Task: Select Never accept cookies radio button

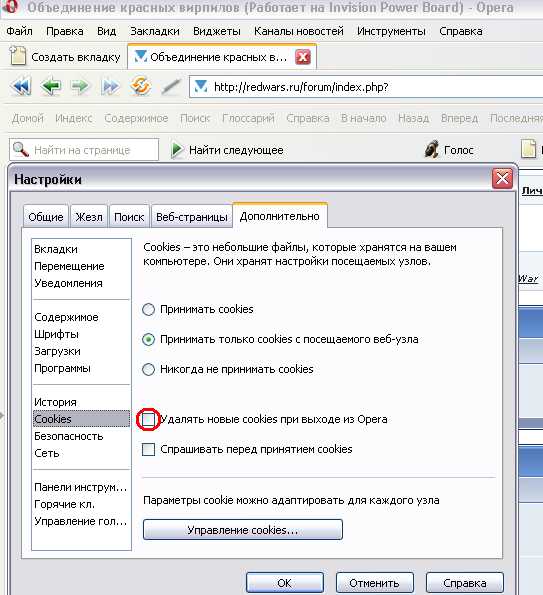Action: point(148,369)
